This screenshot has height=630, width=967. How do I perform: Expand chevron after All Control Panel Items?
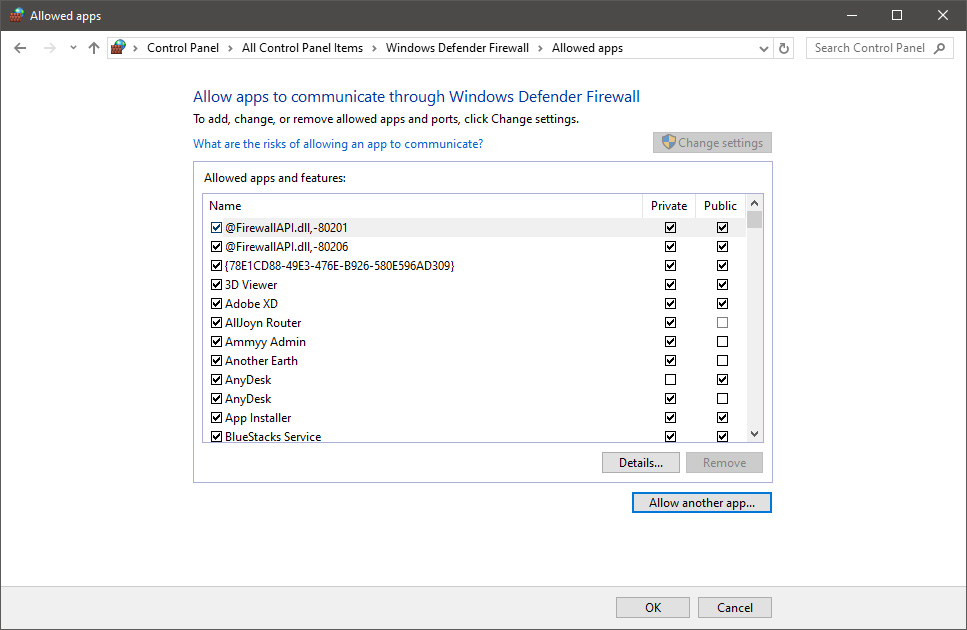[374, 48]
